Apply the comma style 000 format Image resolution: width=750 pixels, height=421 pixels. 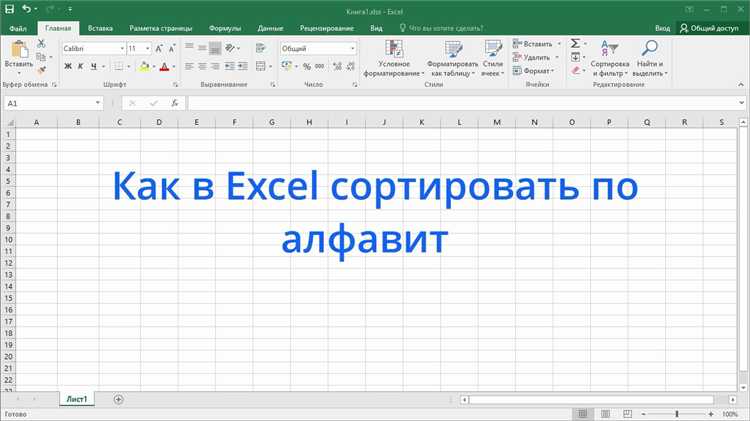click(320, 66)
